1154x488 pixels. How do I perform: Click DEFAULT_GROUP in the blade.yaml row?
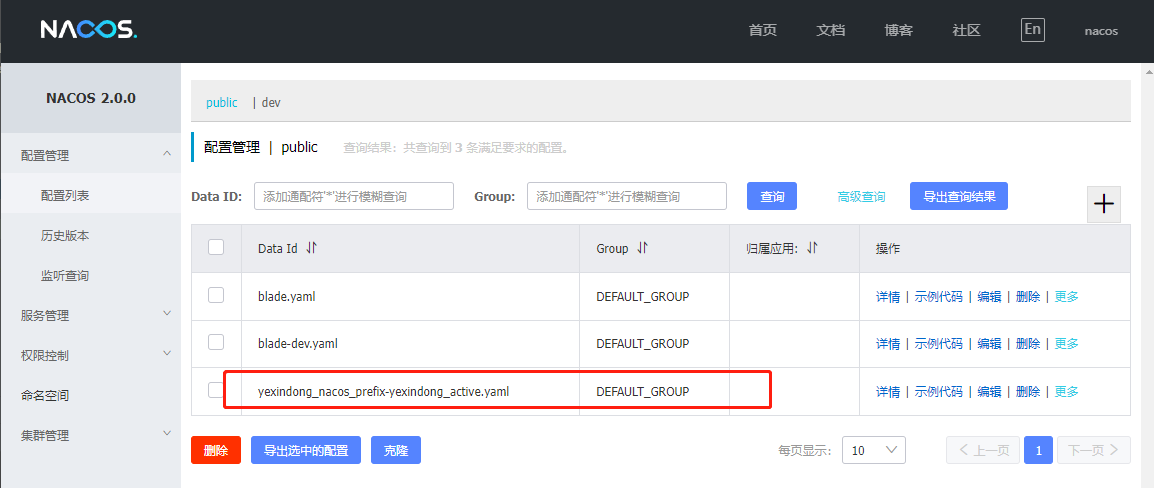tap(643, 297)
